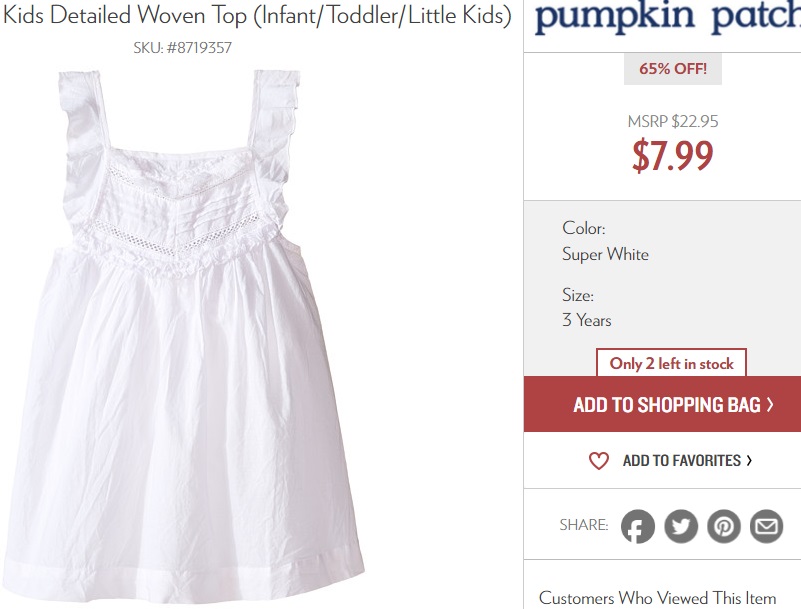Click the Kids Detailed Woven Top title
801x609 pixels.
click(258, 17)
